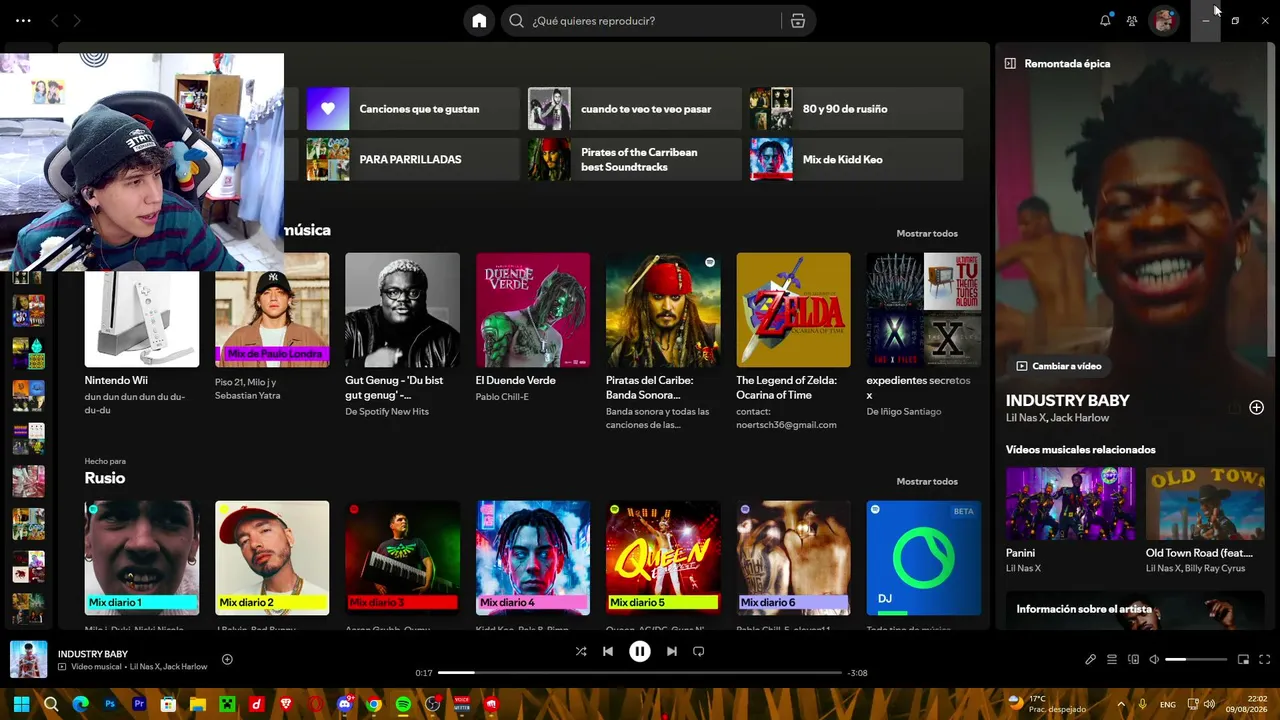Click Cambiar a vídeo
This screenshot has width=1280, height=720.
(x=1059, y=366)
